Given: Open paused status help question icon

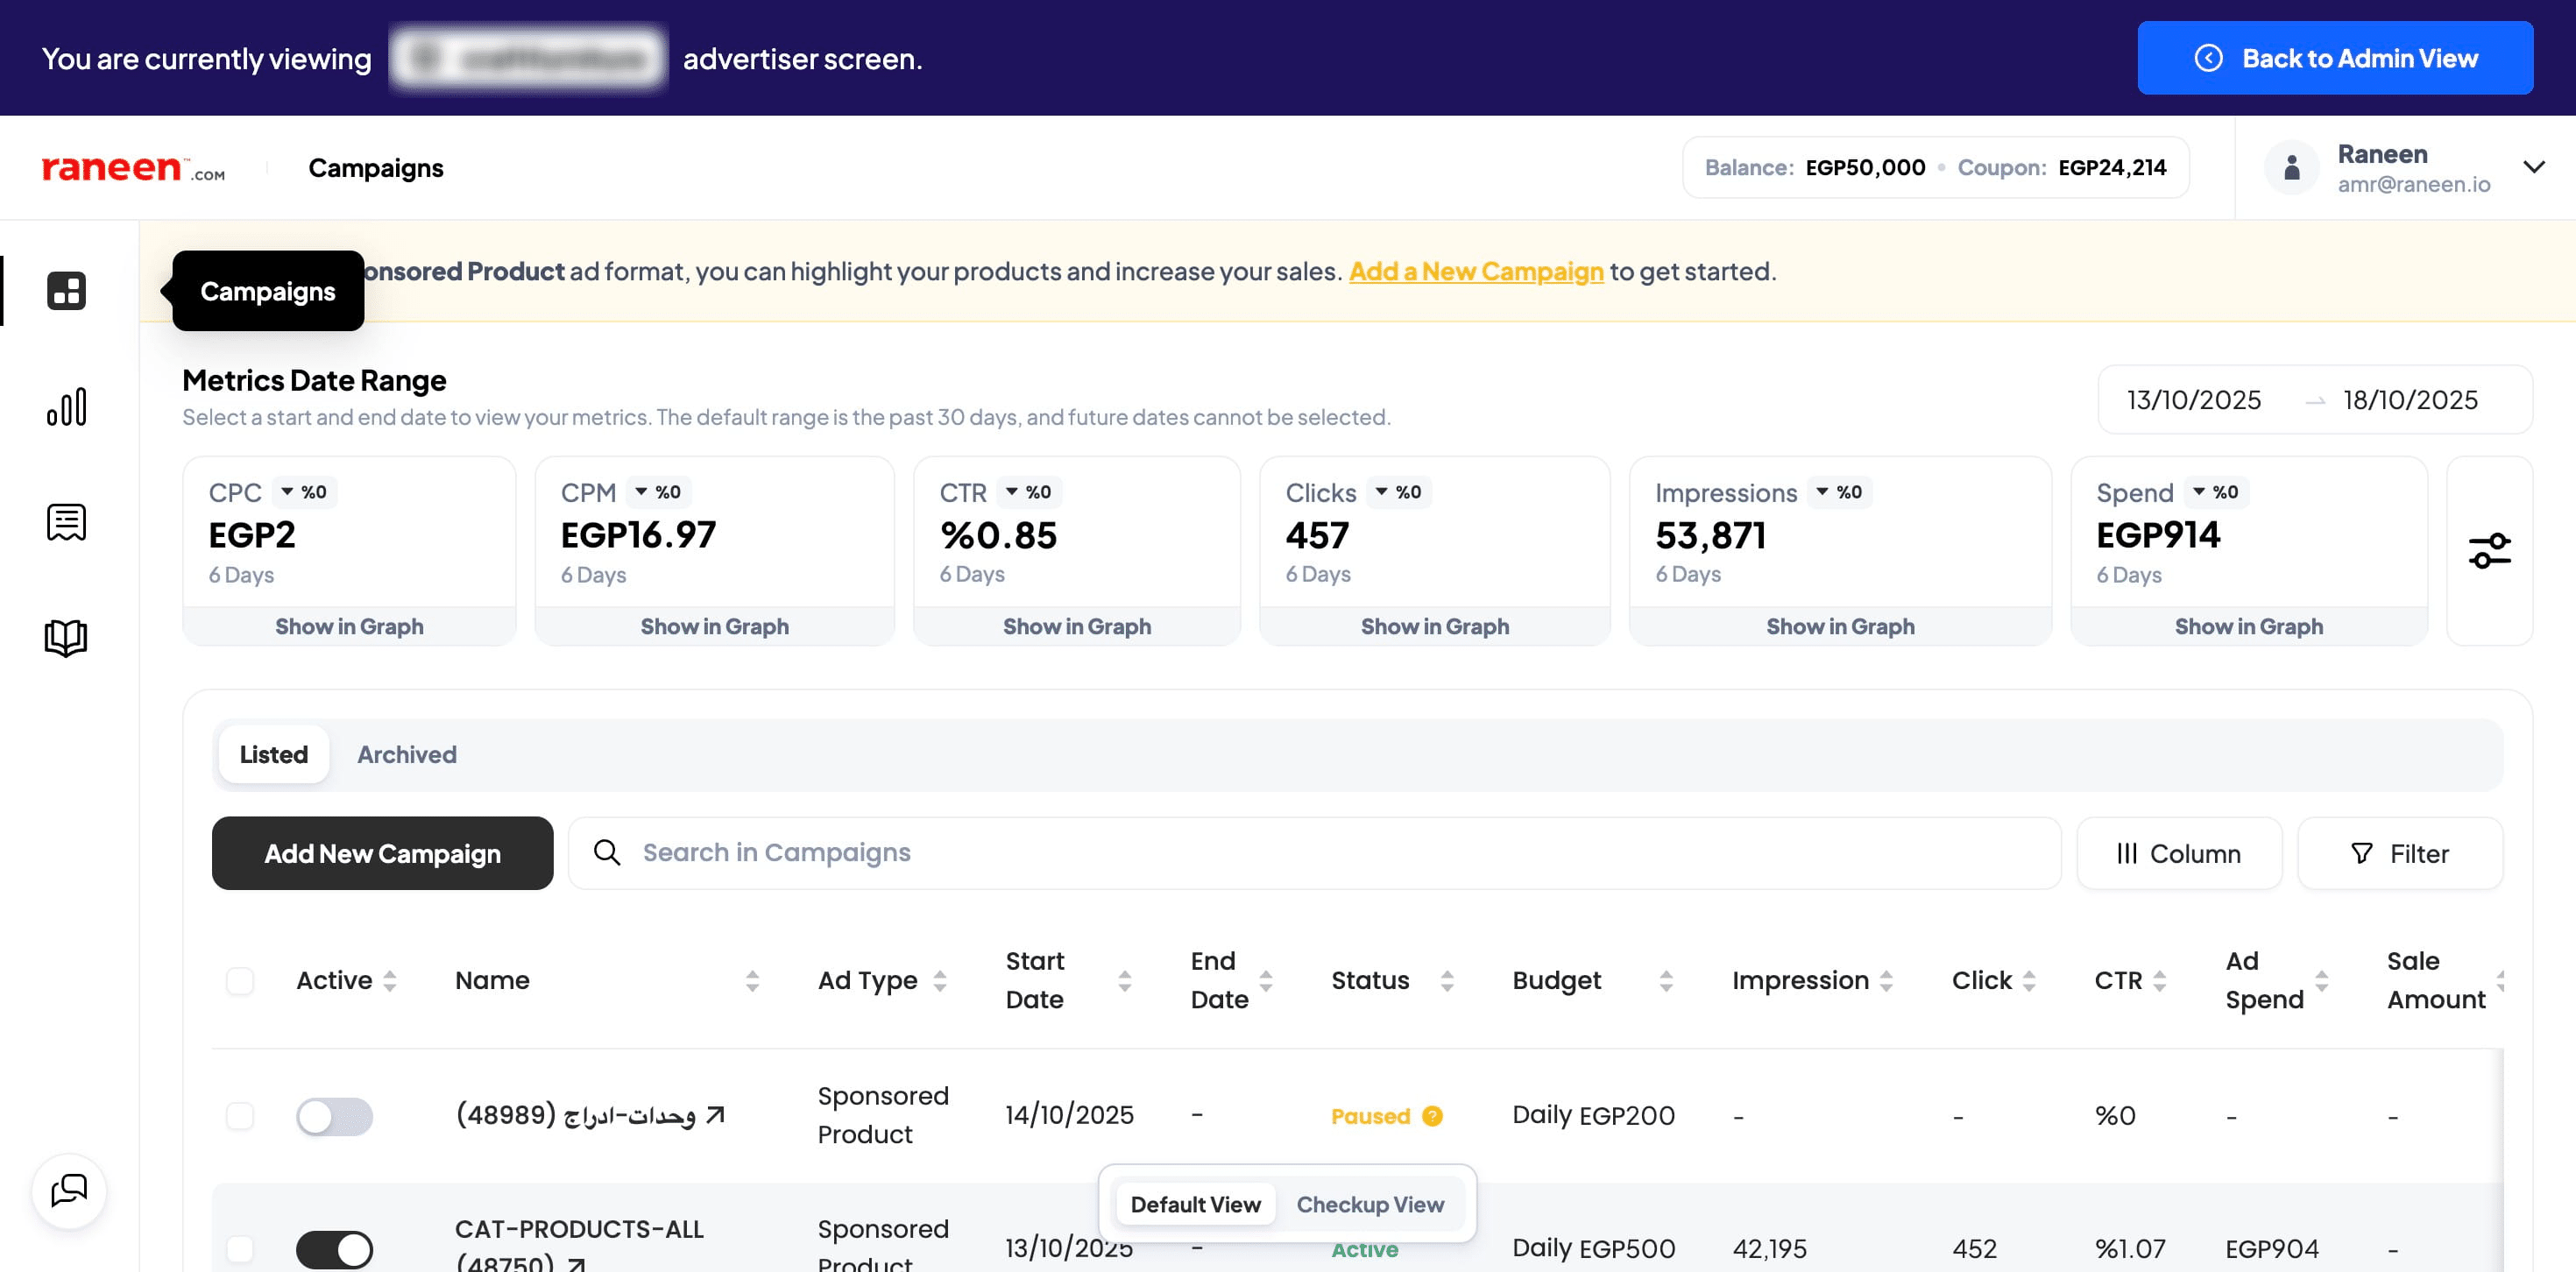Looking at the screenshot, I should point(1432,1116).
